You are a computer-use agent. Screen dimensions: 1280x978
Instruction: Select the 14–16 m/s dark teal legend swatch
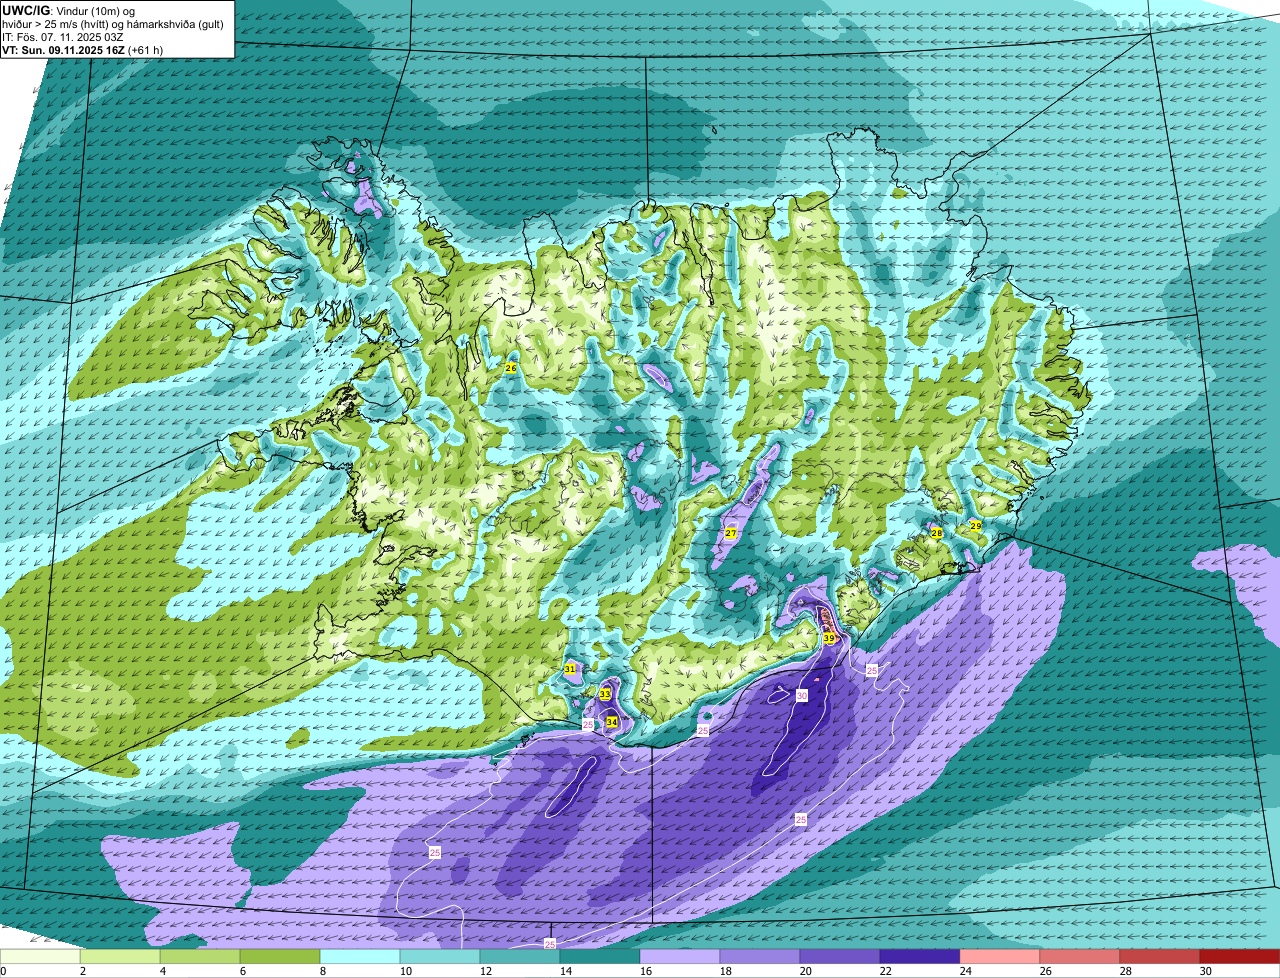coord(600,957)
